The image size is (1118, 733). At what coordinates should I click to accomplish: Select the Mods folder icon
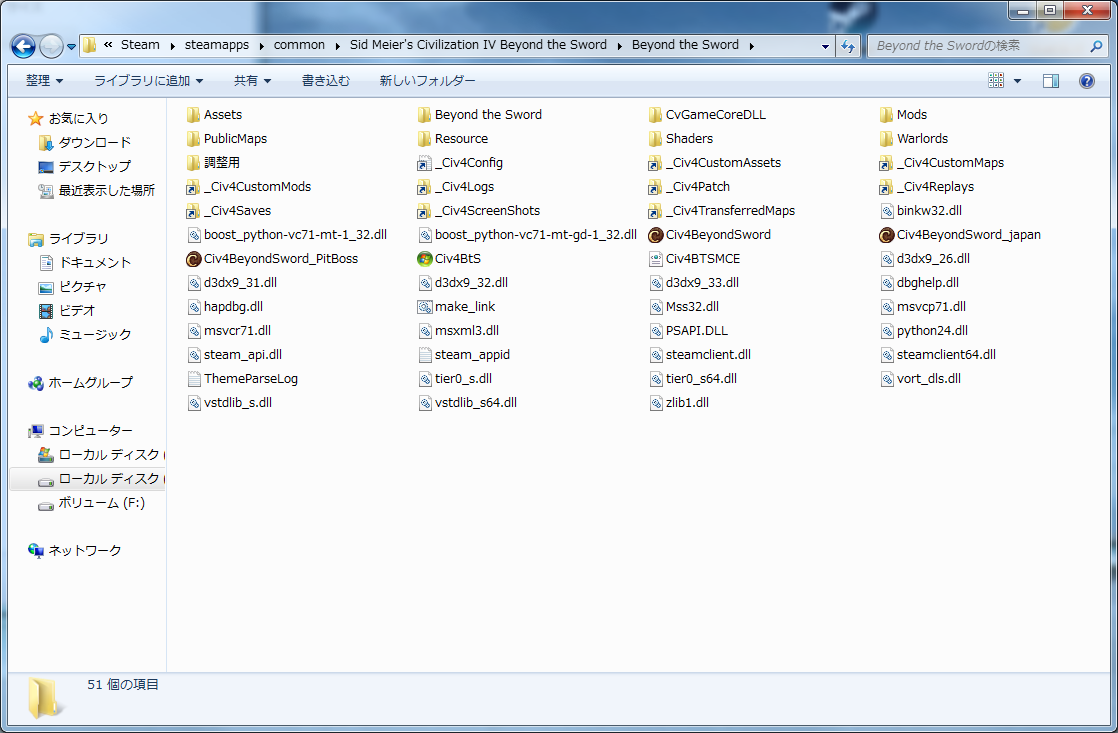[886, 115]
